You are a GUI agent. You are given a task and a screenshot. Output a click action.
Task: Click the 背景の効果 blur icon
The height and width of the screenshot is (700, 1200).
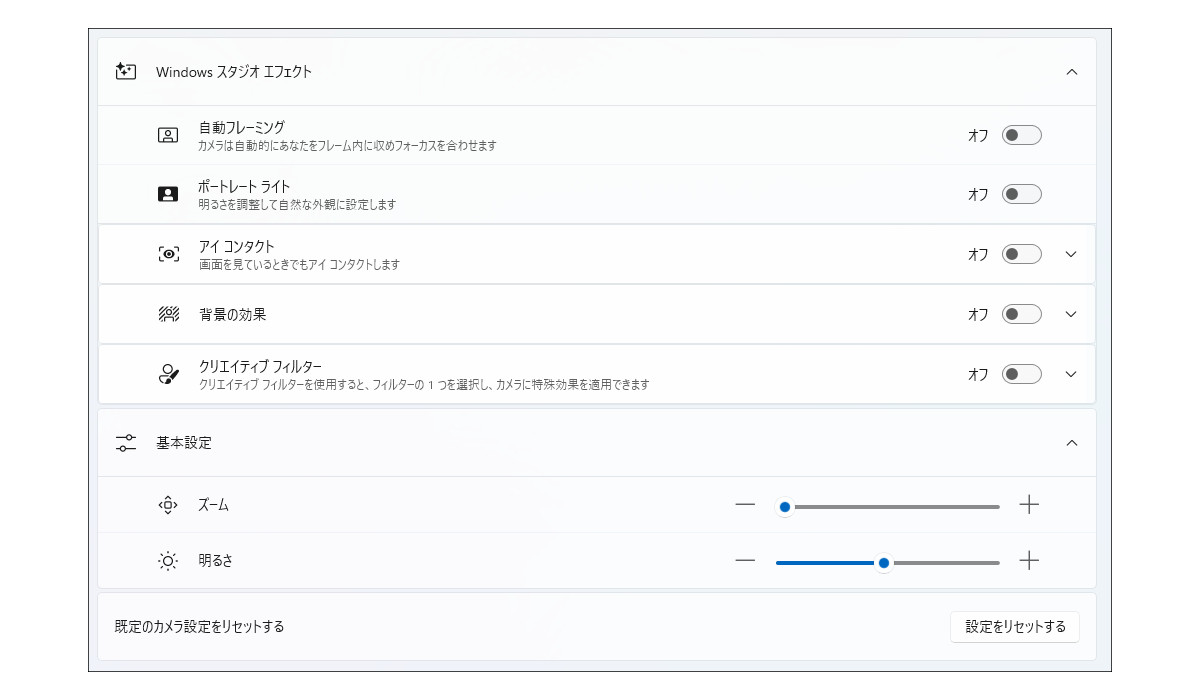[x=167, y=313]
